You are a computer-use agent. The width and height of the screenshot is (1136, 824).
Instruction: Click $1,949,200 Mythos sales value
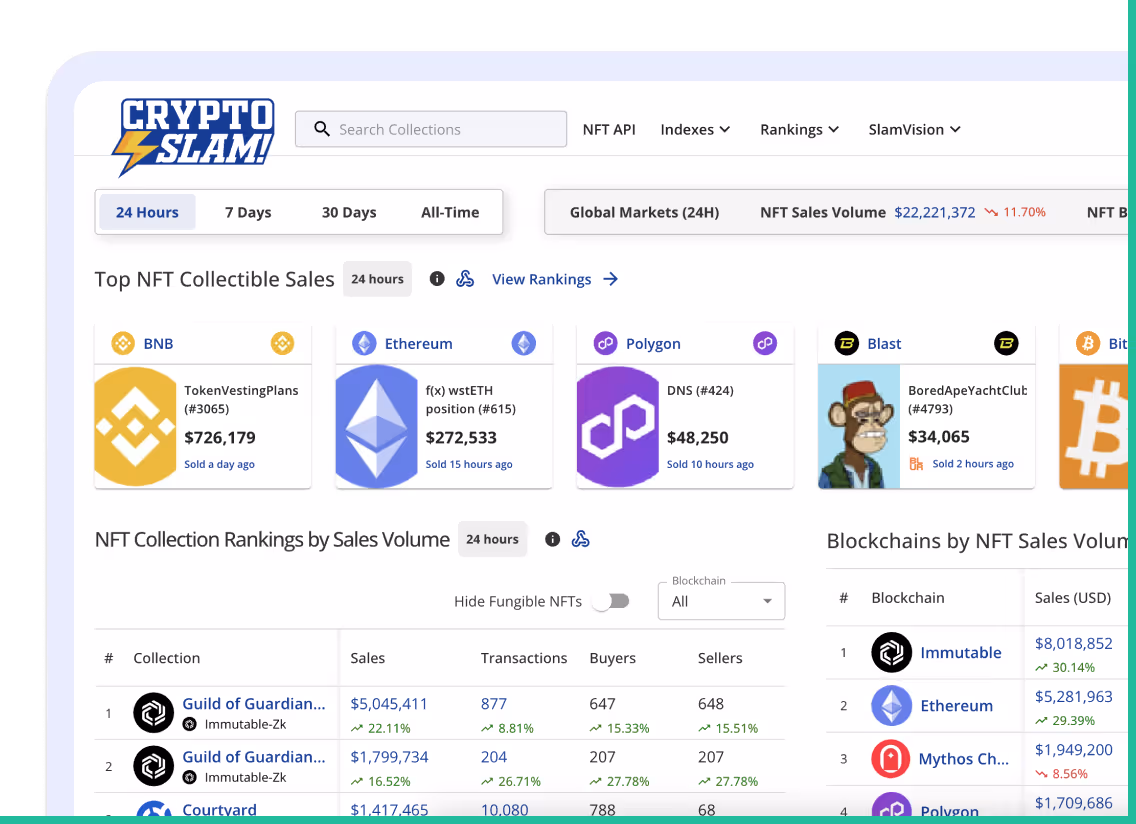pos(1074,749)
